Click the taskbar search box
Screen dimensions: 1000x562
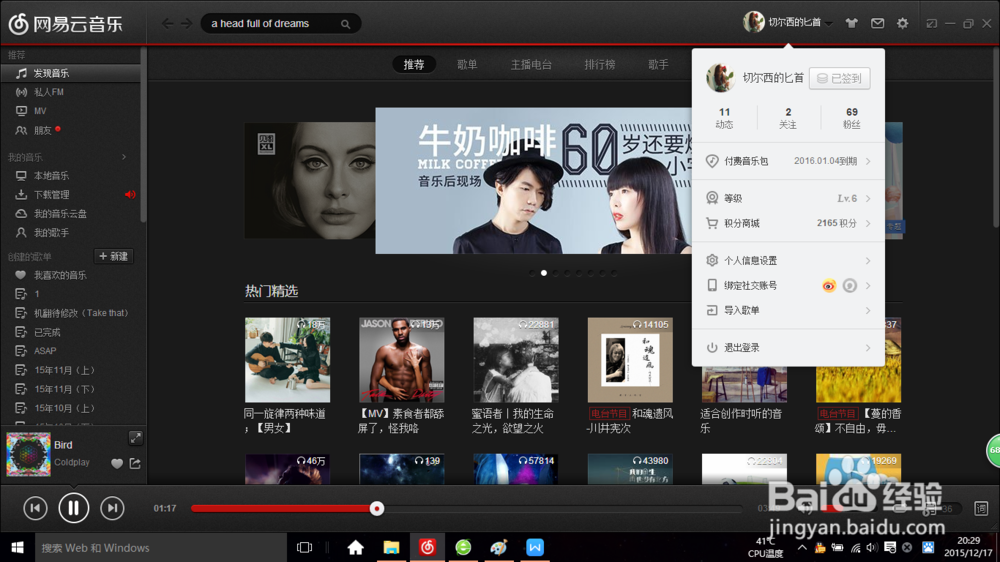click(x=161, y=547)
